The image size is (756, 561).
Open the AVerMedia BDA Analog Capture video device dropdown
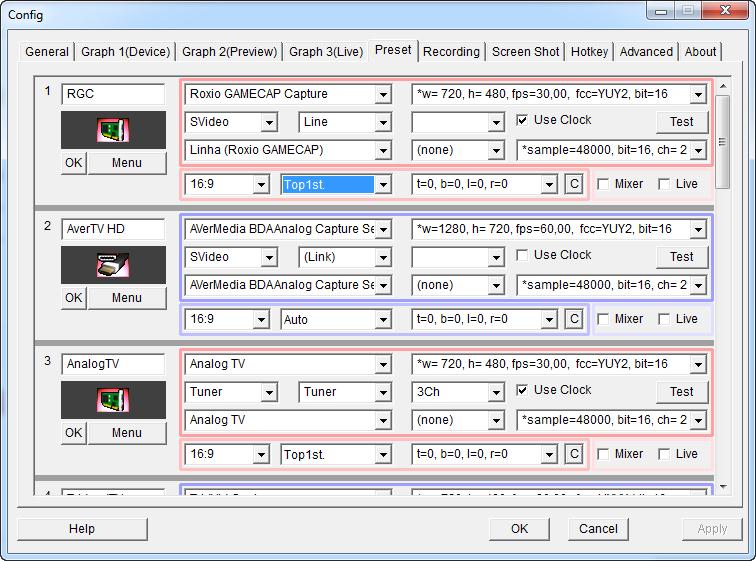pyautogui.click(x=288, y=229)
